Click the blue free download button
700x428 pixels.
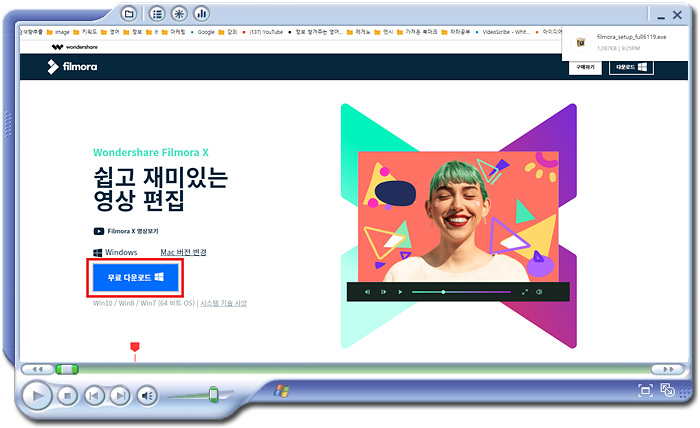[x=135, y=278]
